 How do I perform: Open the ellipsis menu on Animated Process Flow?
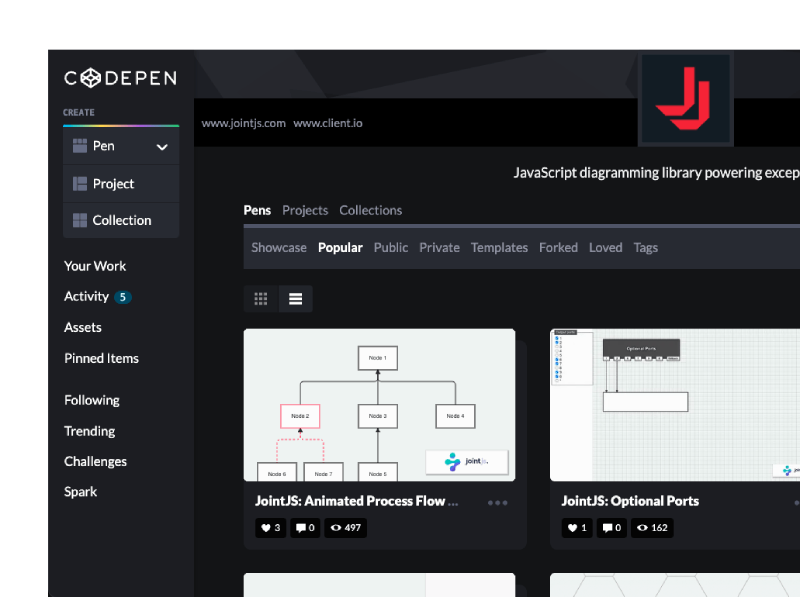click(x=497, y=503)
